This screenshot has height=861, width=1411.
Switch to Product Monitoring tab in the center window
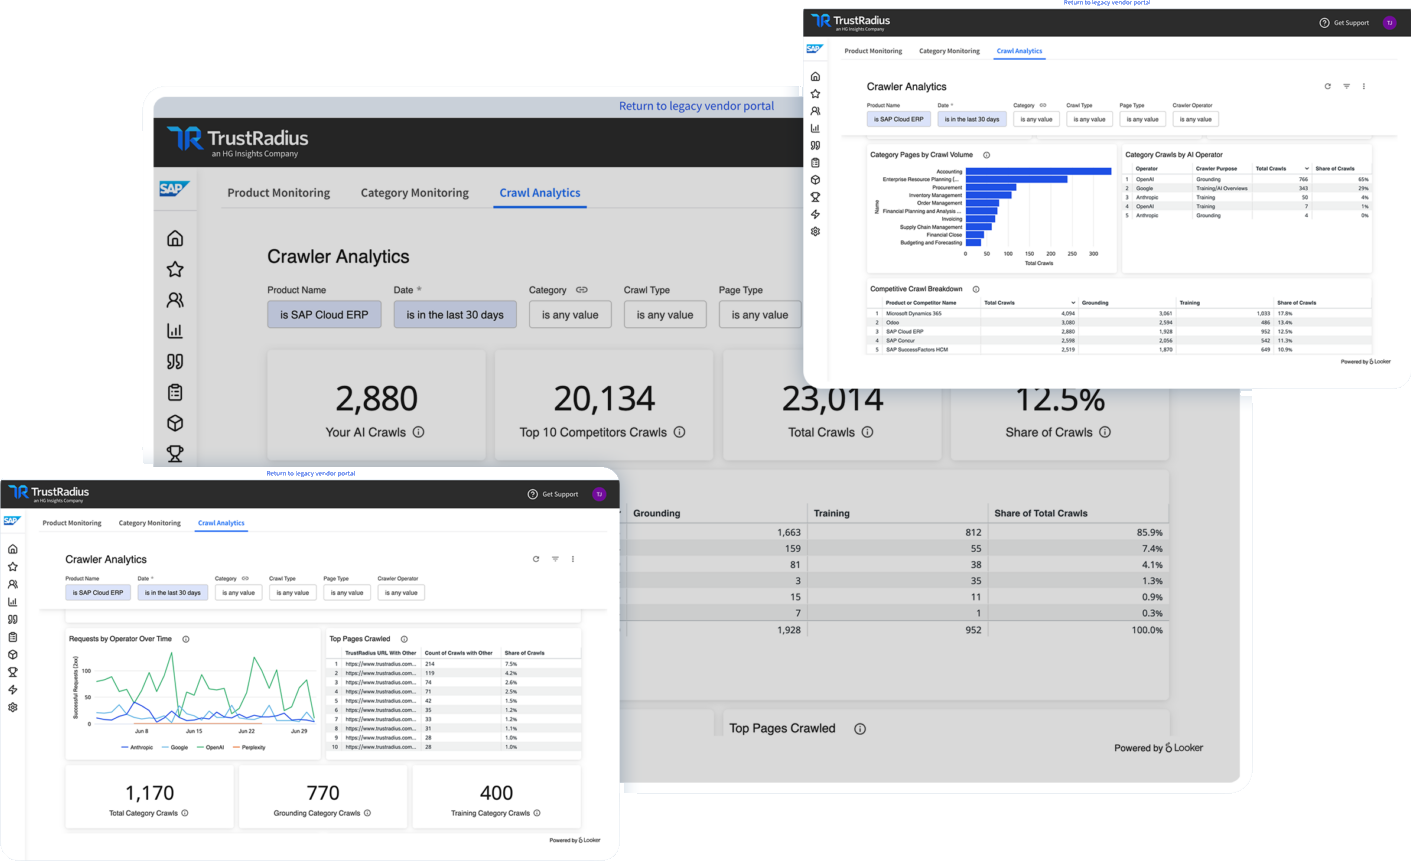[278, 193]
